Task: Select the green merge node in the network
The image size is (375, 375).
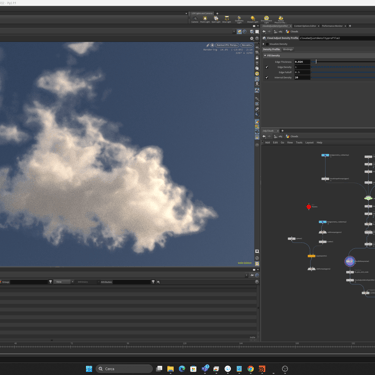Action: pos(368,198)
